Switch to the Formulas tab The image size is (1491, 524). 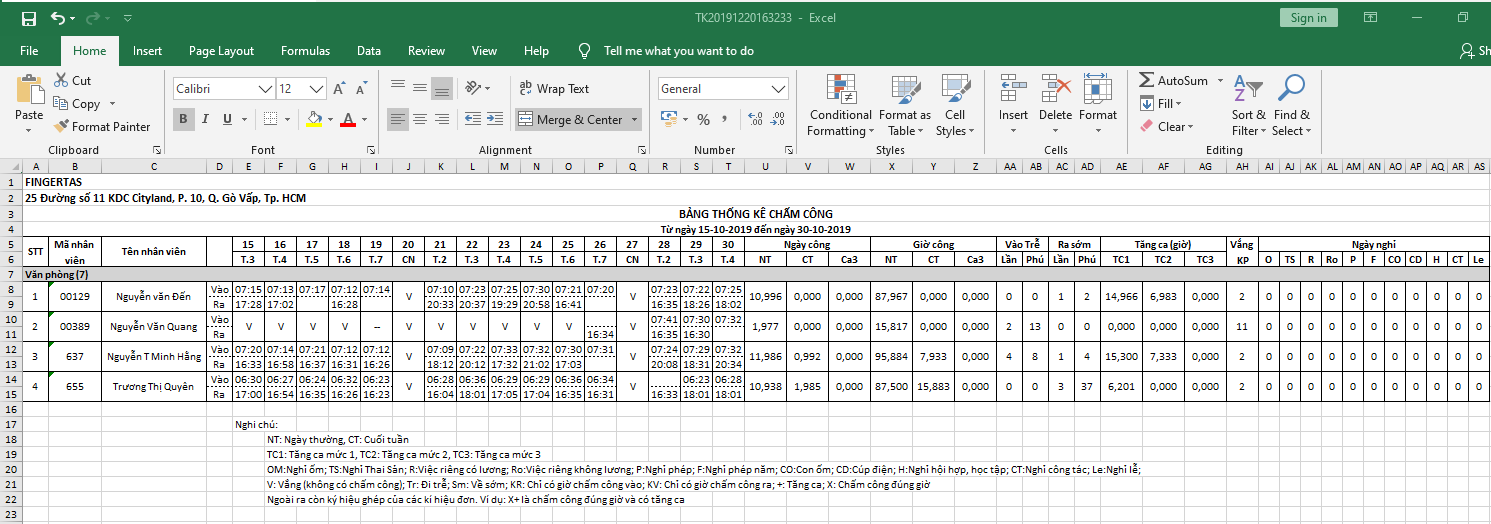[x=305, y=51]
